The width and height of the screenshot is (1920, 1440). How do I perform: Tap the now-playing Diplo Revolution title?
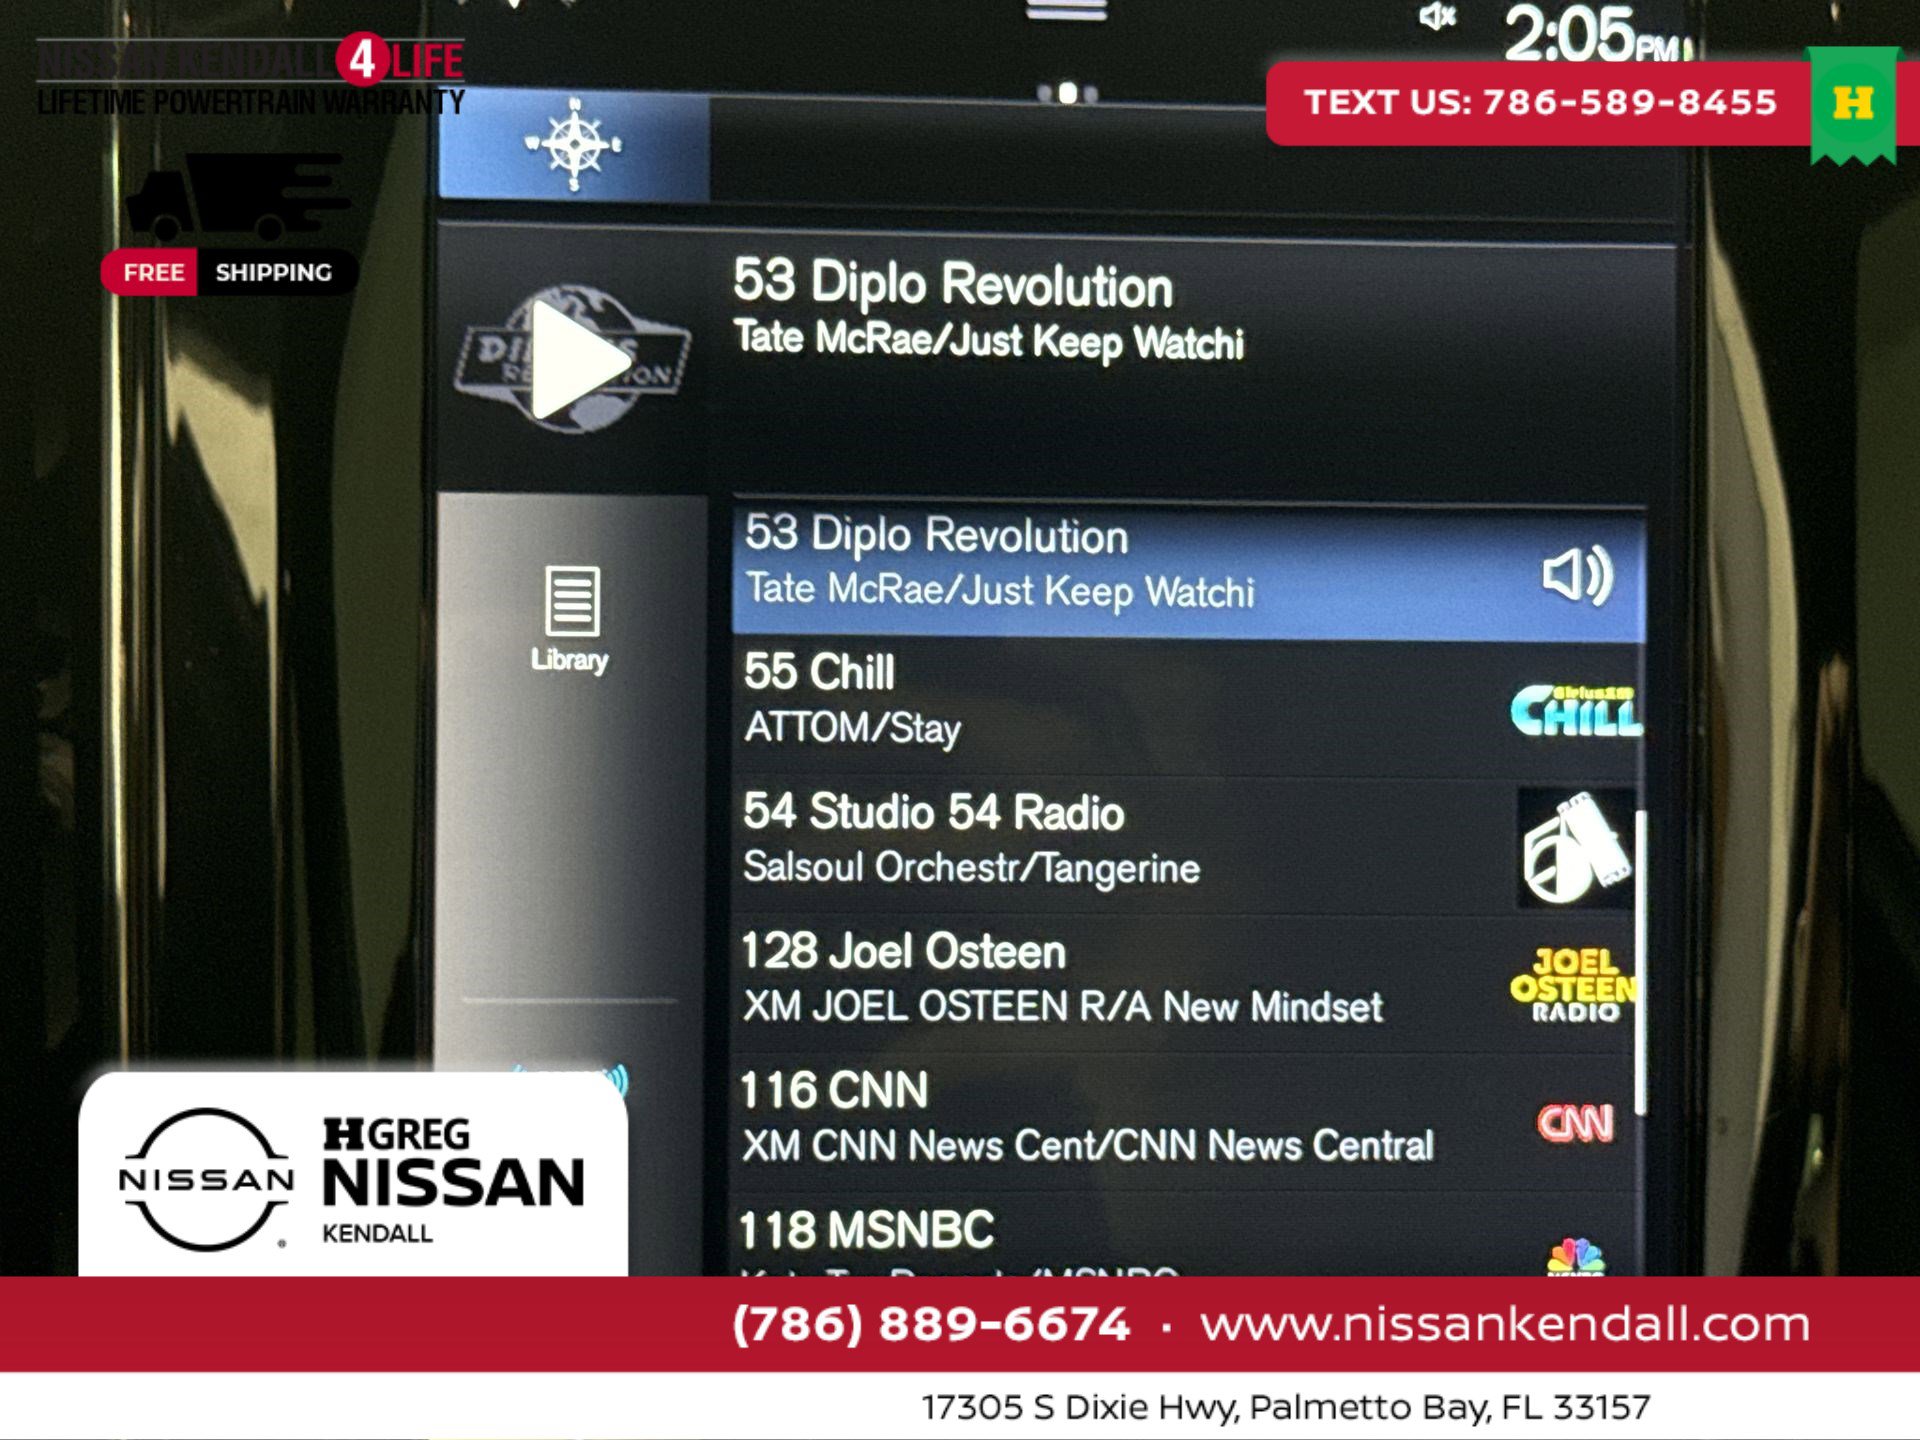point(952,284)
